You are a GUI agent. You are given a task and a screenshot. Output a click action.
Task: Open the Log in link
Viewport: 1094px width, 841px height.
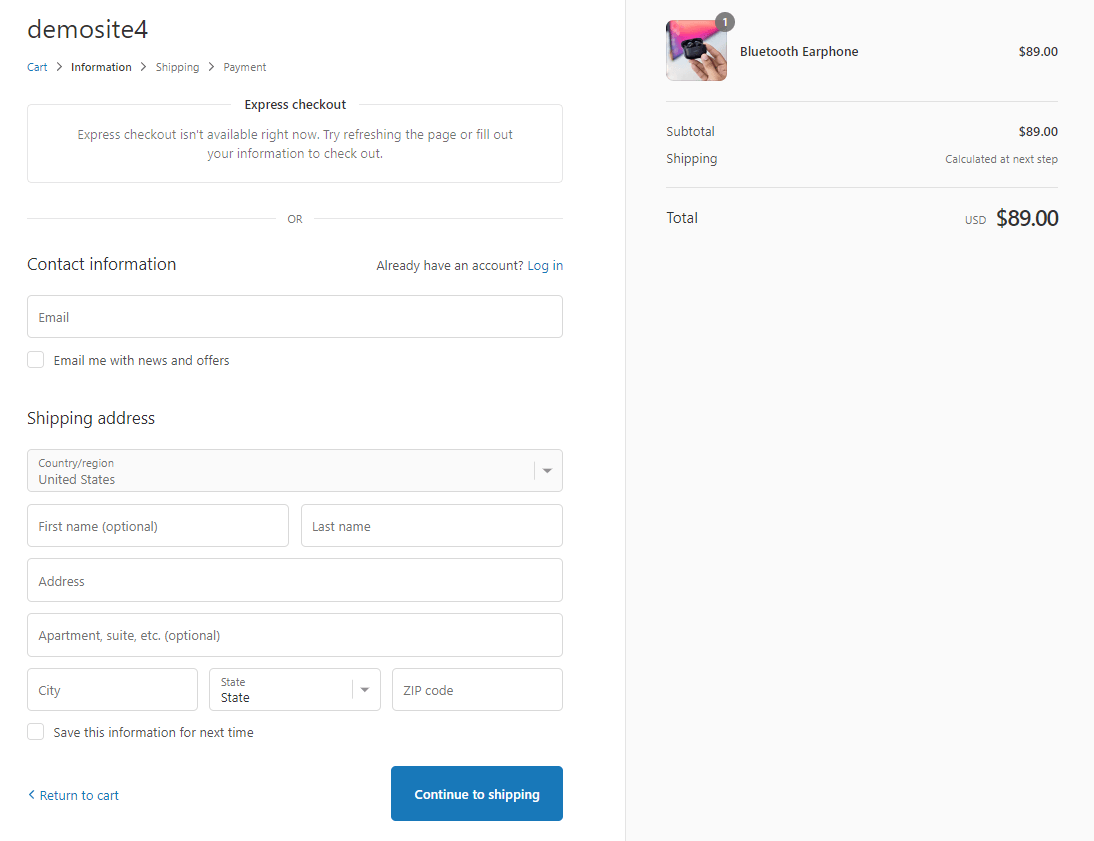click(545, 265)
